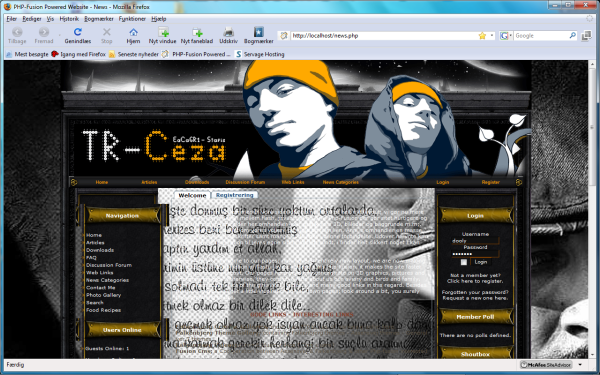Switch to the Registrering tab
The width and height of the screenshot is (600, 375).
pos(235,195)
